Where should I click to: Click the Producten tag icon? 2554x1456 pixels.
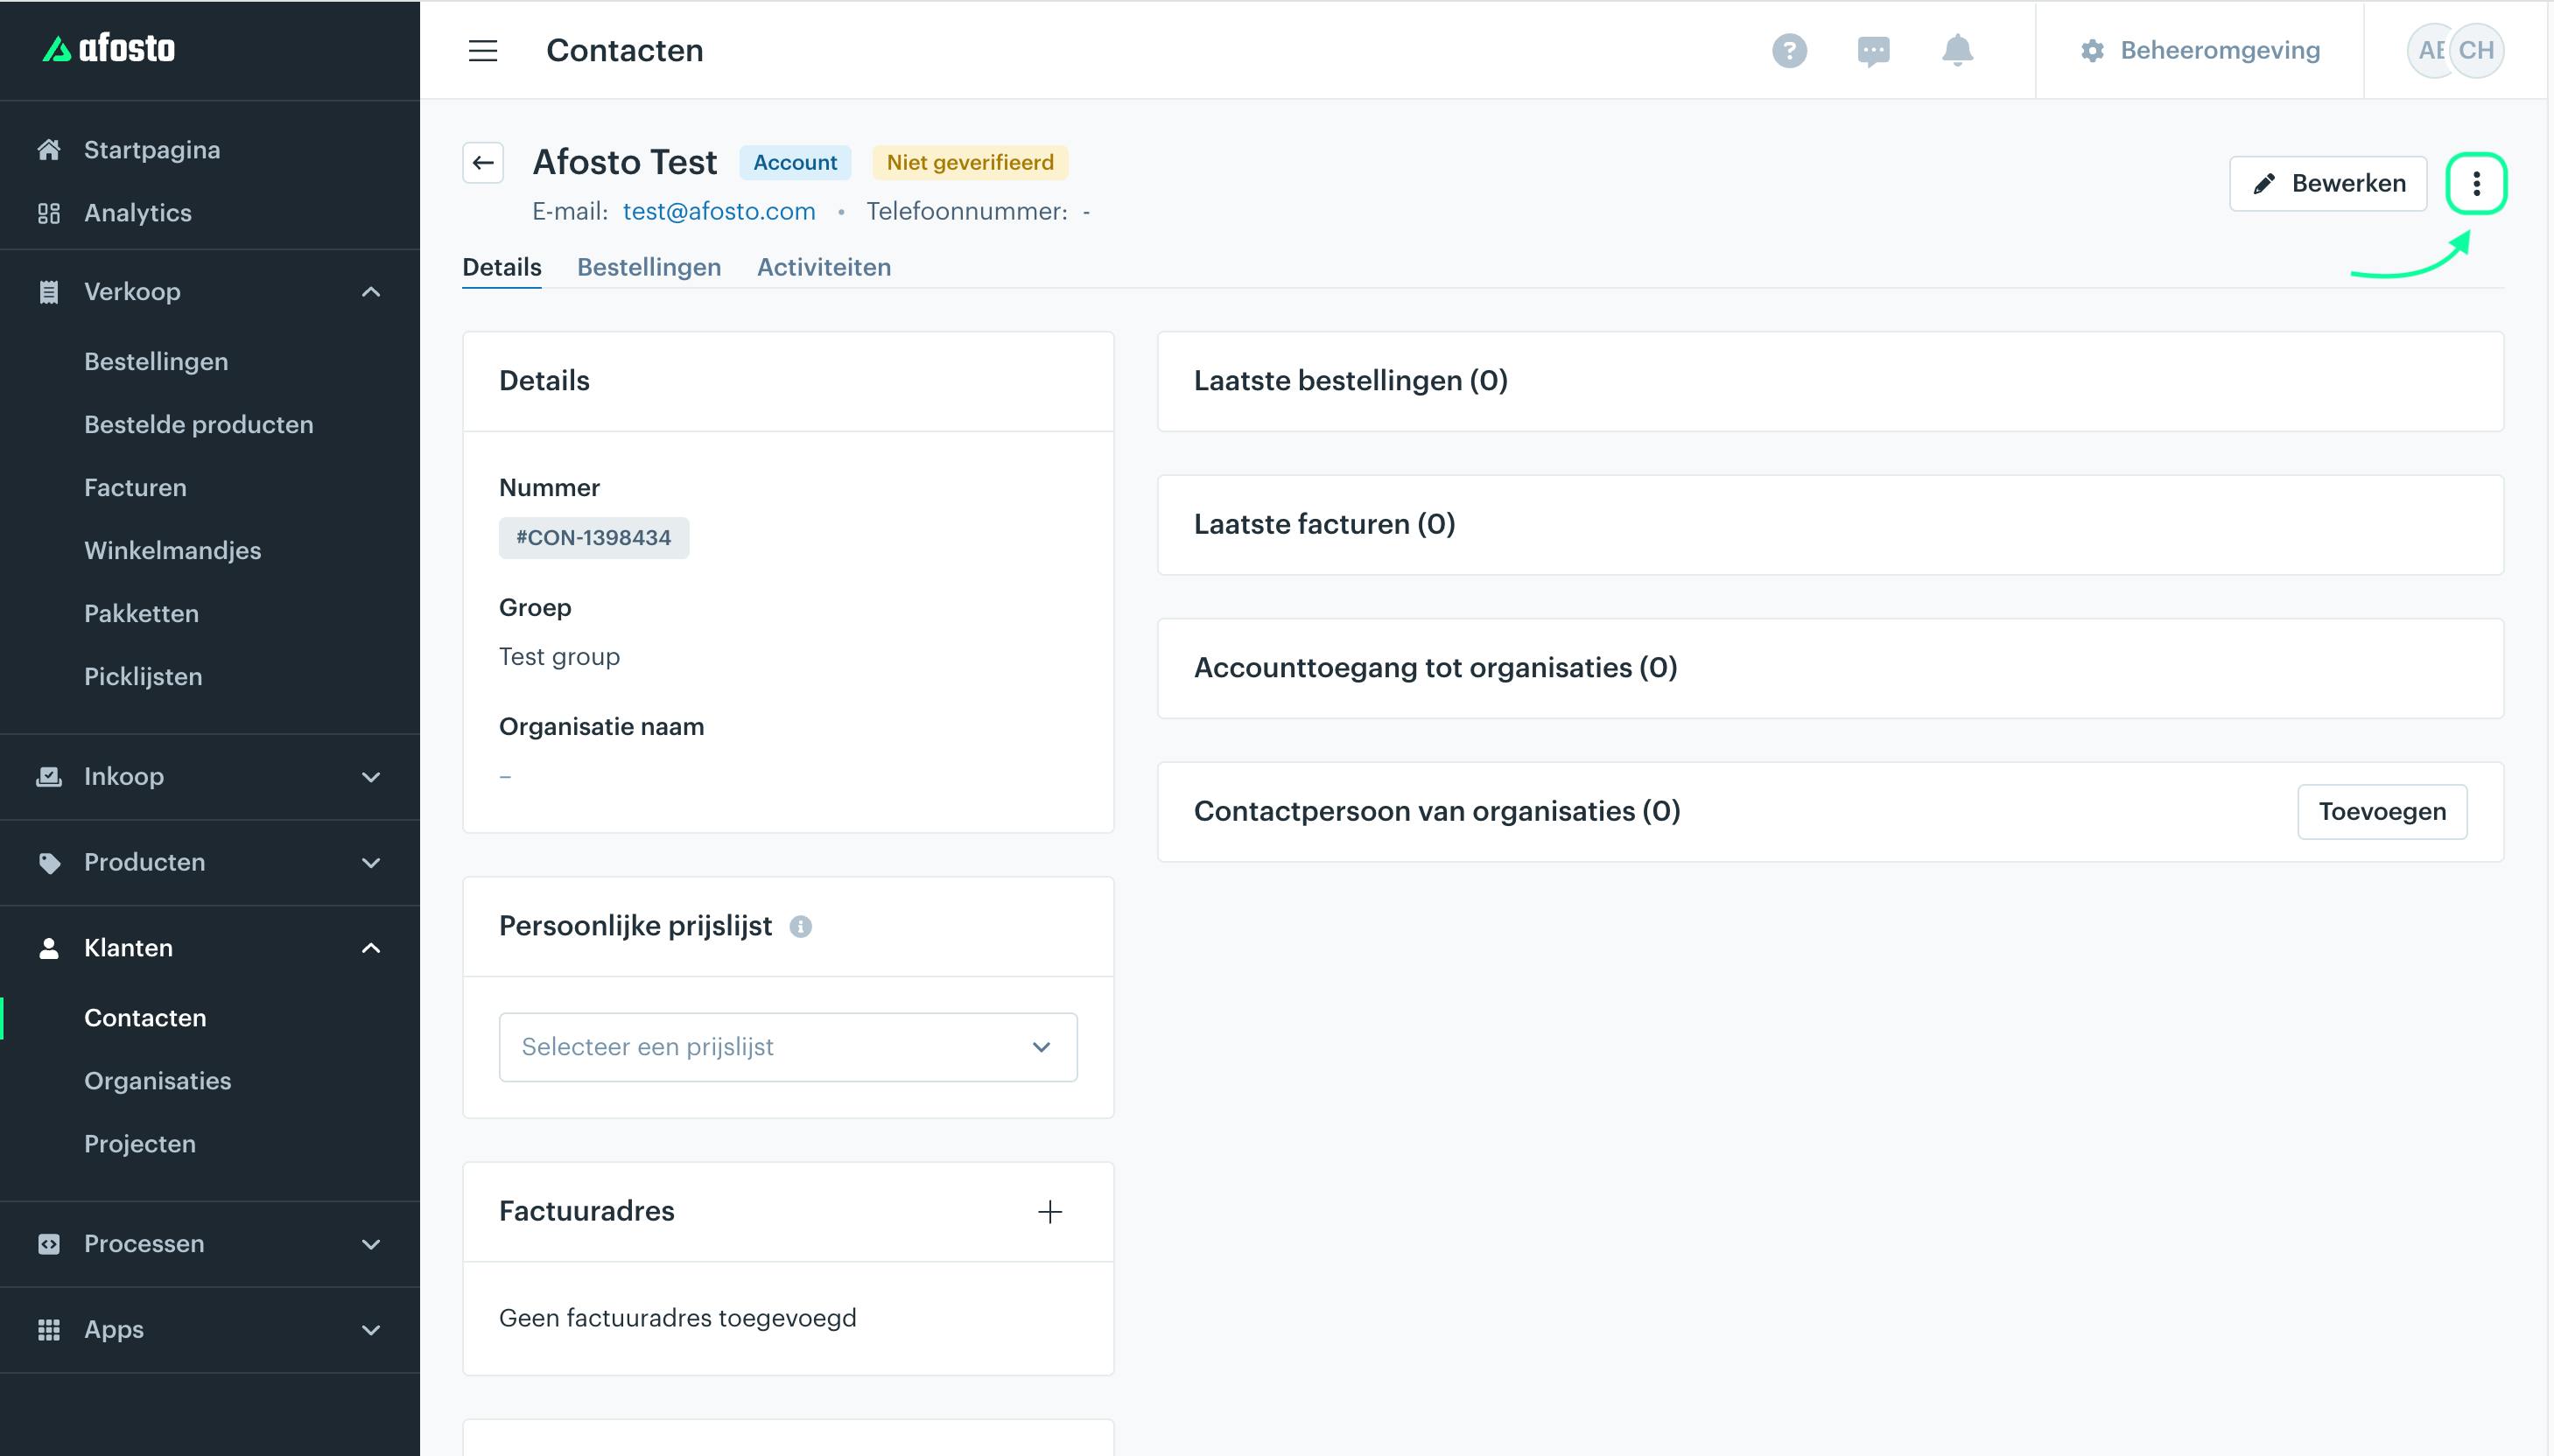[x=48, y=863]
